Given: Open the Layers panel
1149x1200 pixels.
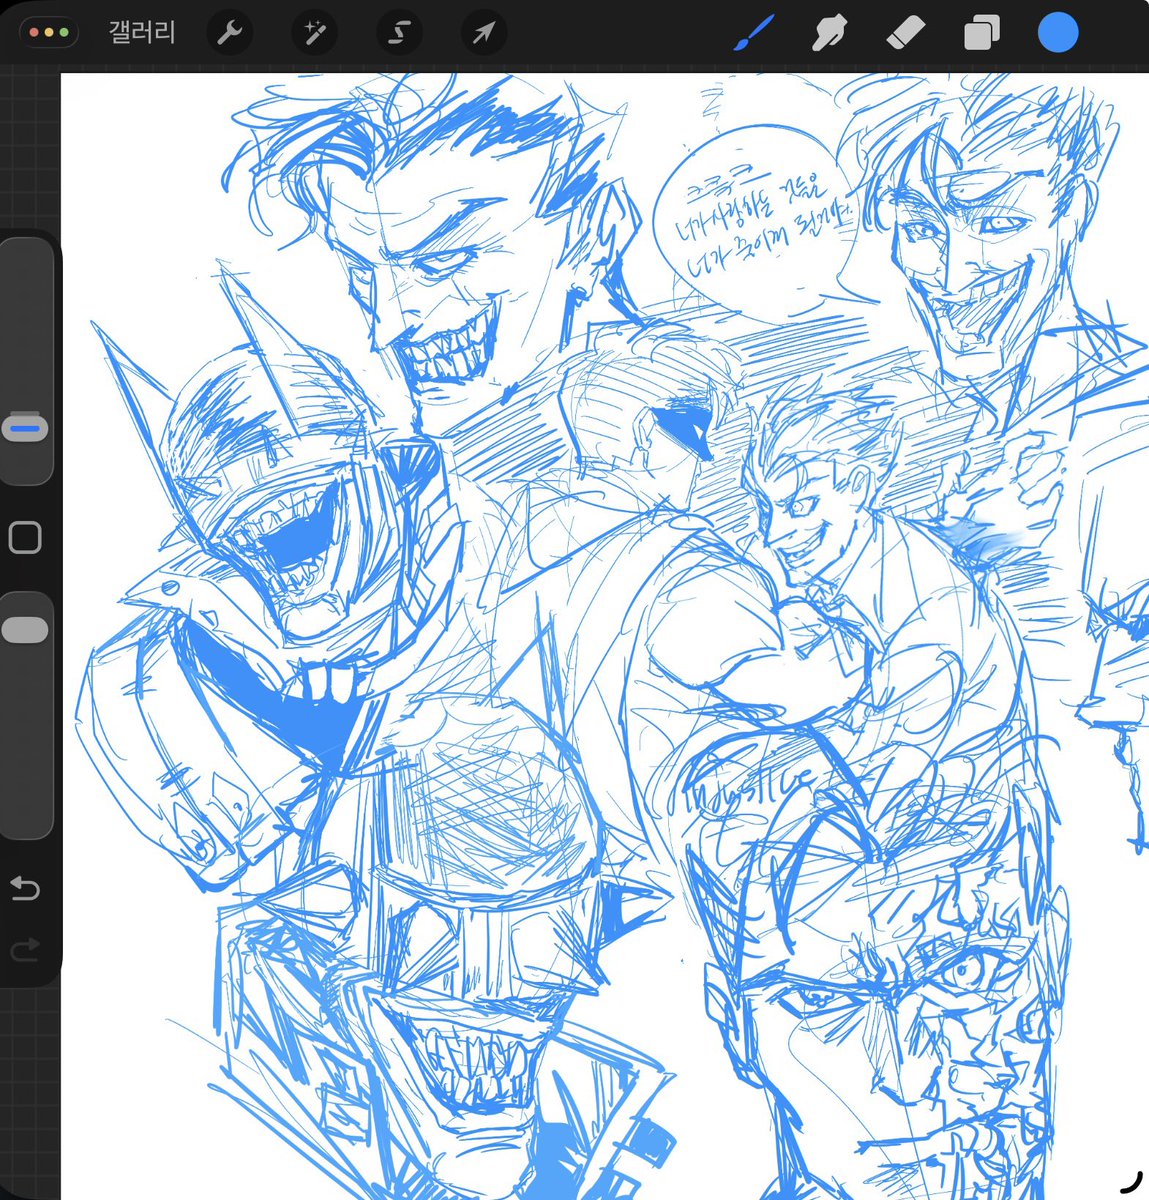Looking at the screenshot, I should coord(982,34).
